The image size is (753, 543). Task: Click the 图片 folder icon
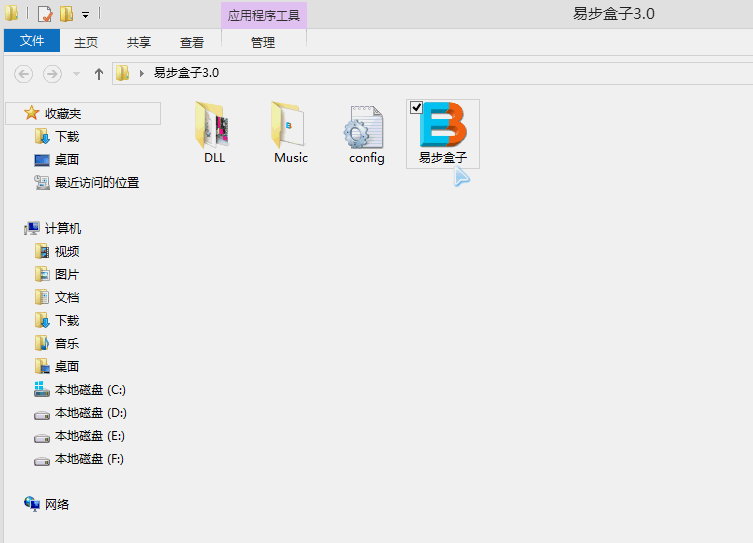(42, 274)
